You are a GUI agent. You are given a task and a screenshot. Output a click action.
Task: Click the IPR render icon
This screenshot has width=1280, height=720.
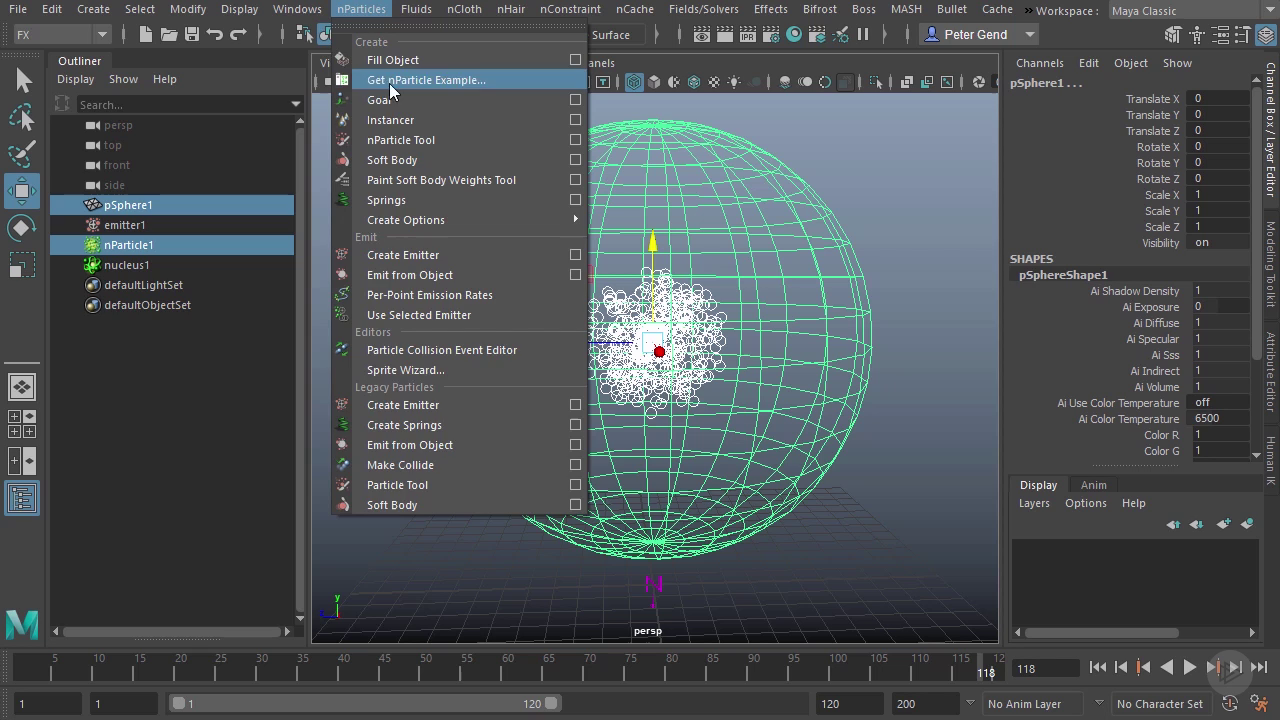pos(748,34)
